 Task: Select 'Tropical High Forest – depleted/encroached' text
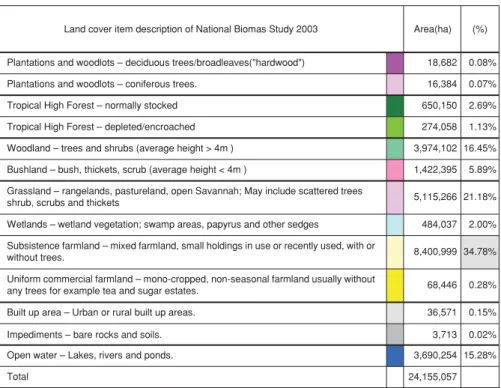(101, 127)
